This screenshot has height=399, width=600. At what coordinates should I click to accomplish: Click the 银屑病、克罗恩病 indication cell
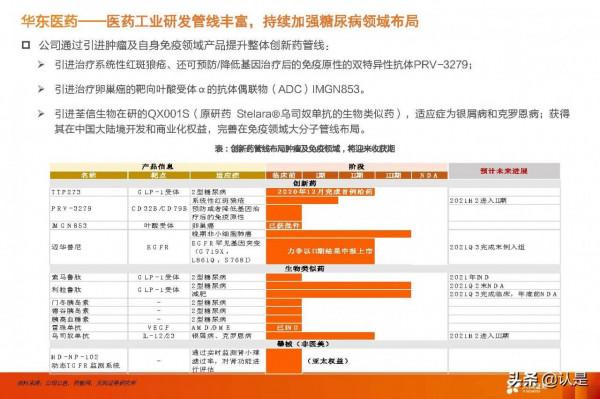pos(228,336)
